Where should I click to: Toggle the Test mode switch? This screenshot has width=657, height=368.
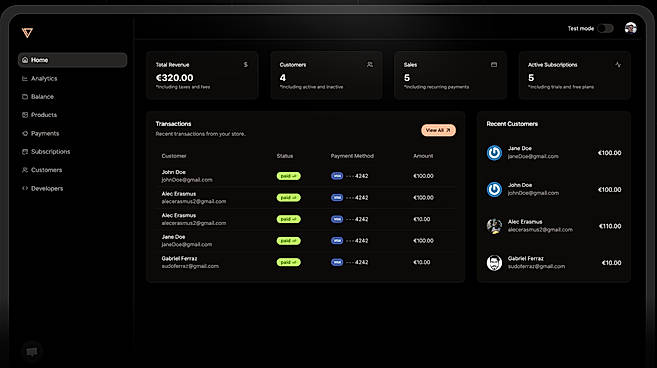tap(605, 29)
